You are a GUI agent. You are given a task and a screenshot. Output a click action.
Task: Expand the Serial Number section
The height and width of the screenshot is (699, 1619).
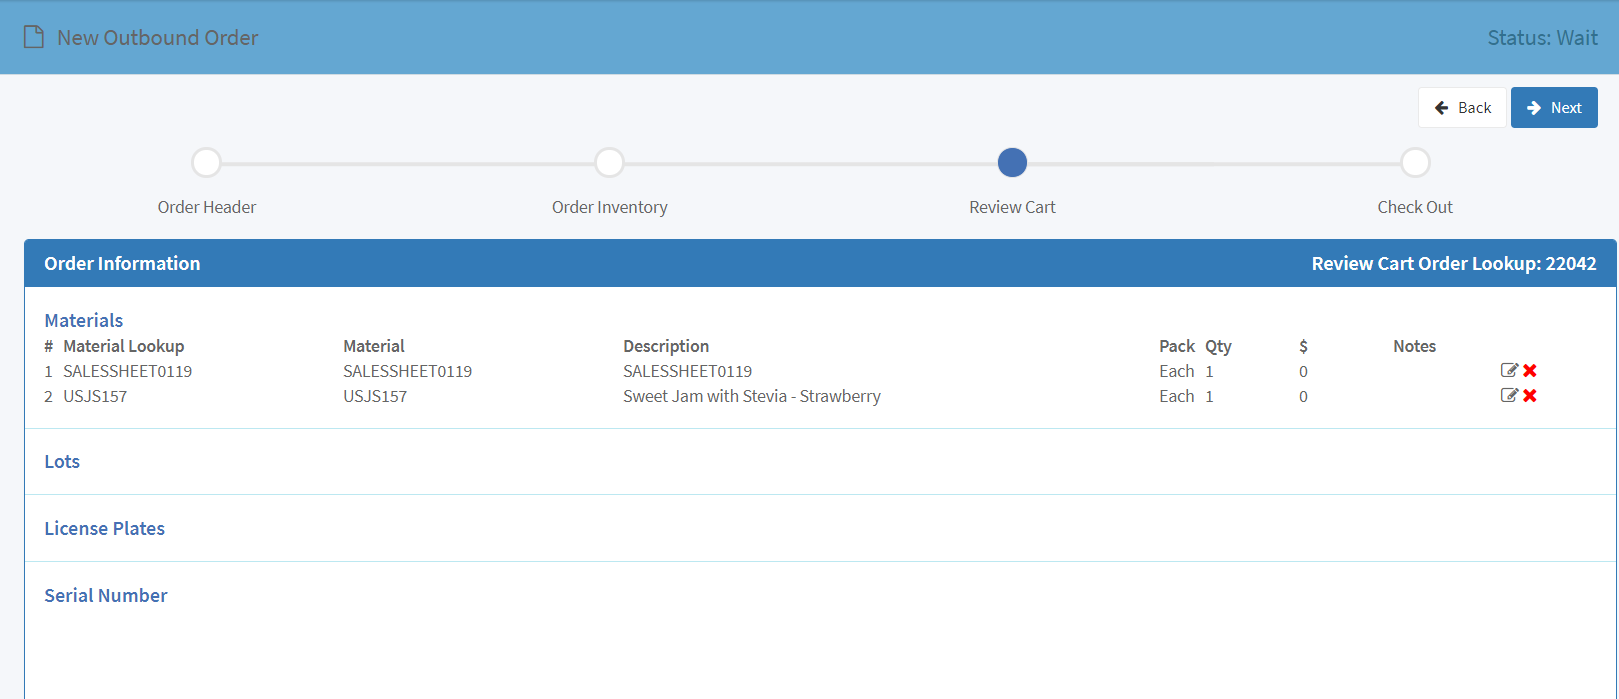pos(105,595)
